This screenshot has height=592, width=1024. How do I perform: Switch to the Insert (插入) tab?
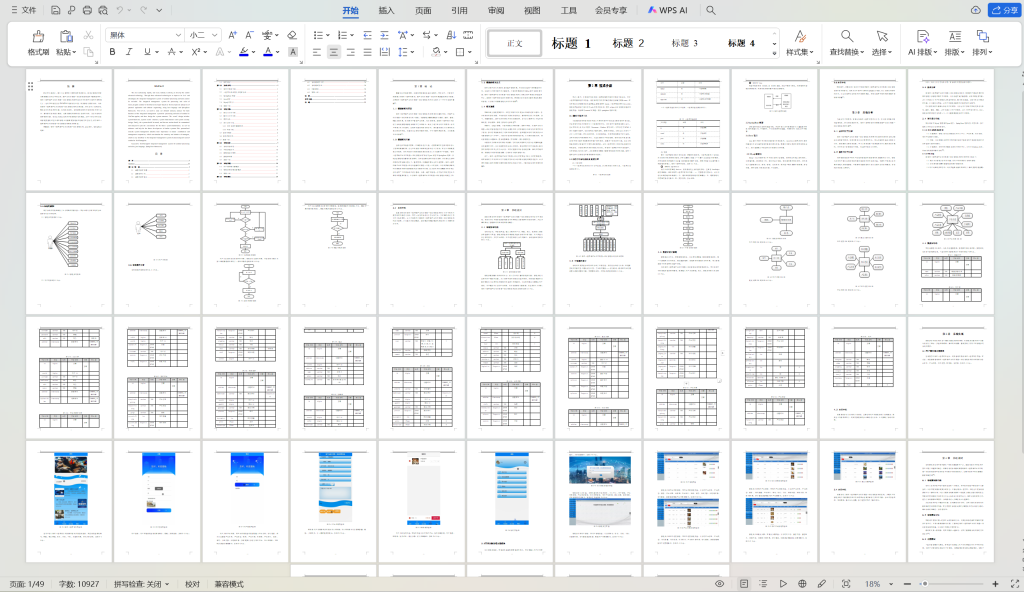point(387,10)
